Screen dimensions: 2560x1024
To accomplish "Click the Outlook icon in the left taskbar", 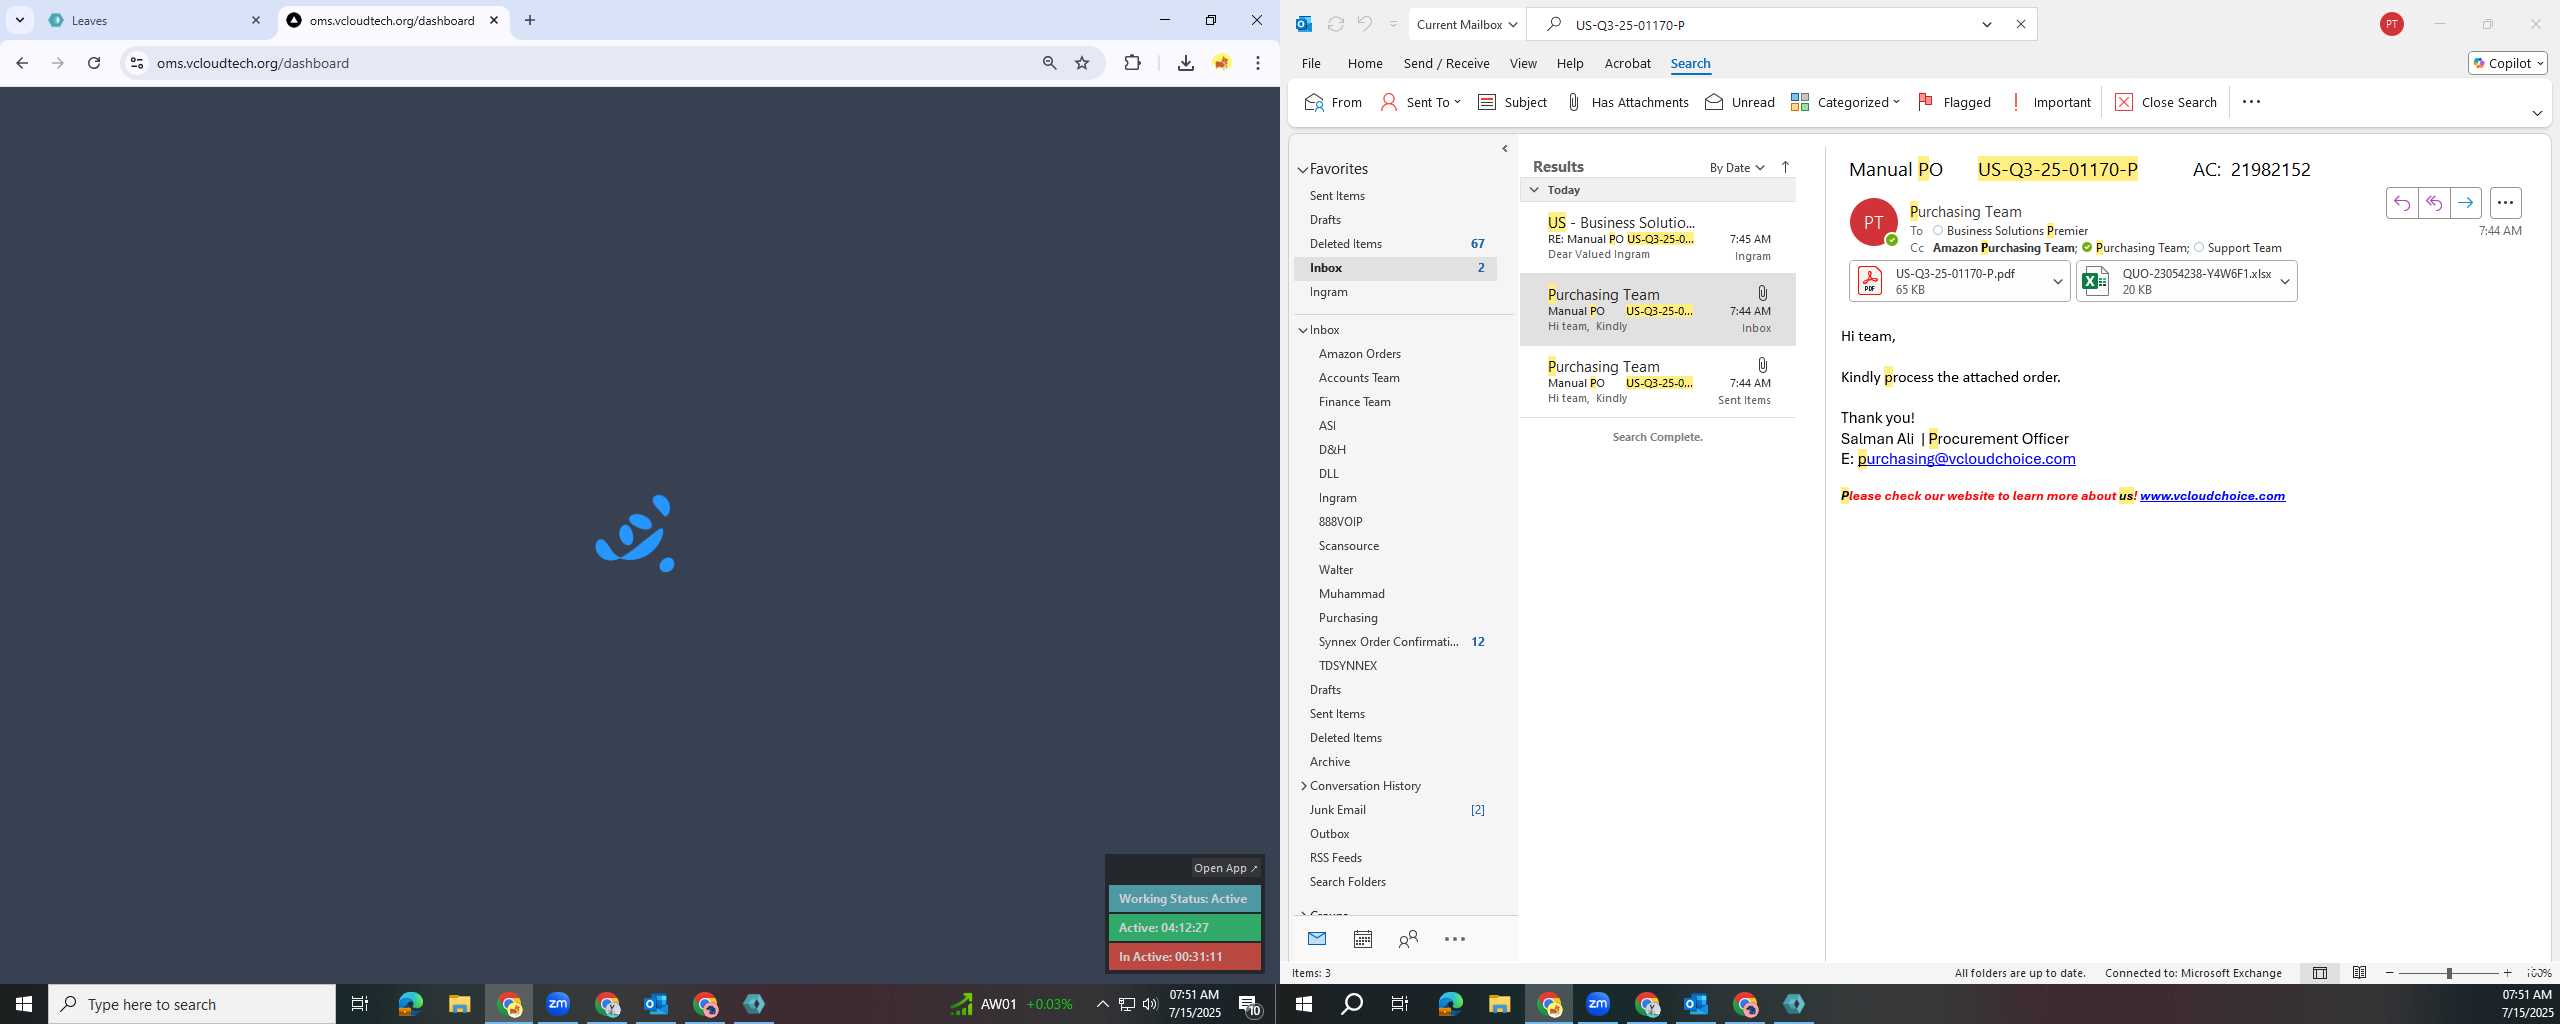I will 656,1004.
